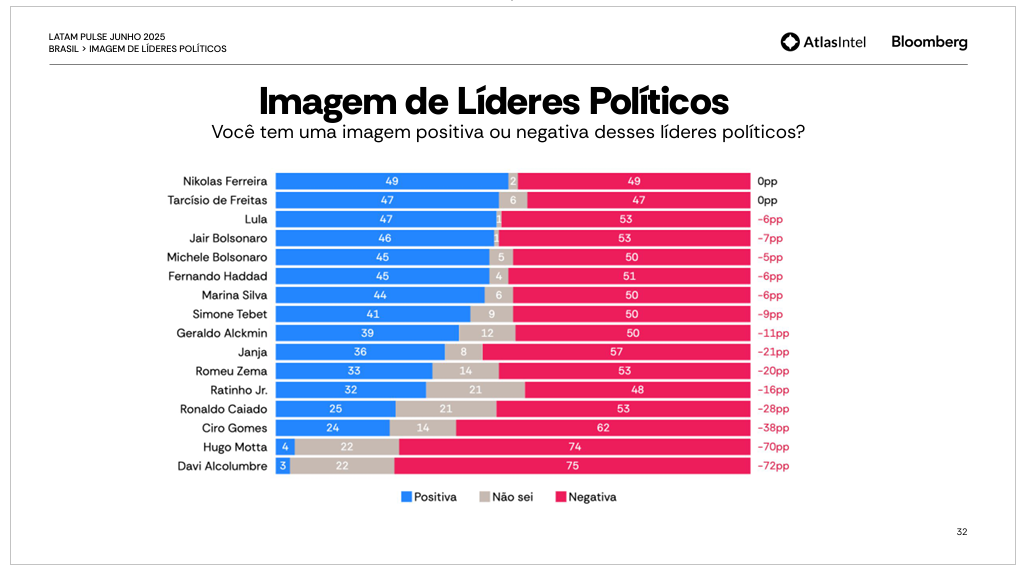
Task: Click the BRASIL breadcrumb text in header
Action: point(64,49)
